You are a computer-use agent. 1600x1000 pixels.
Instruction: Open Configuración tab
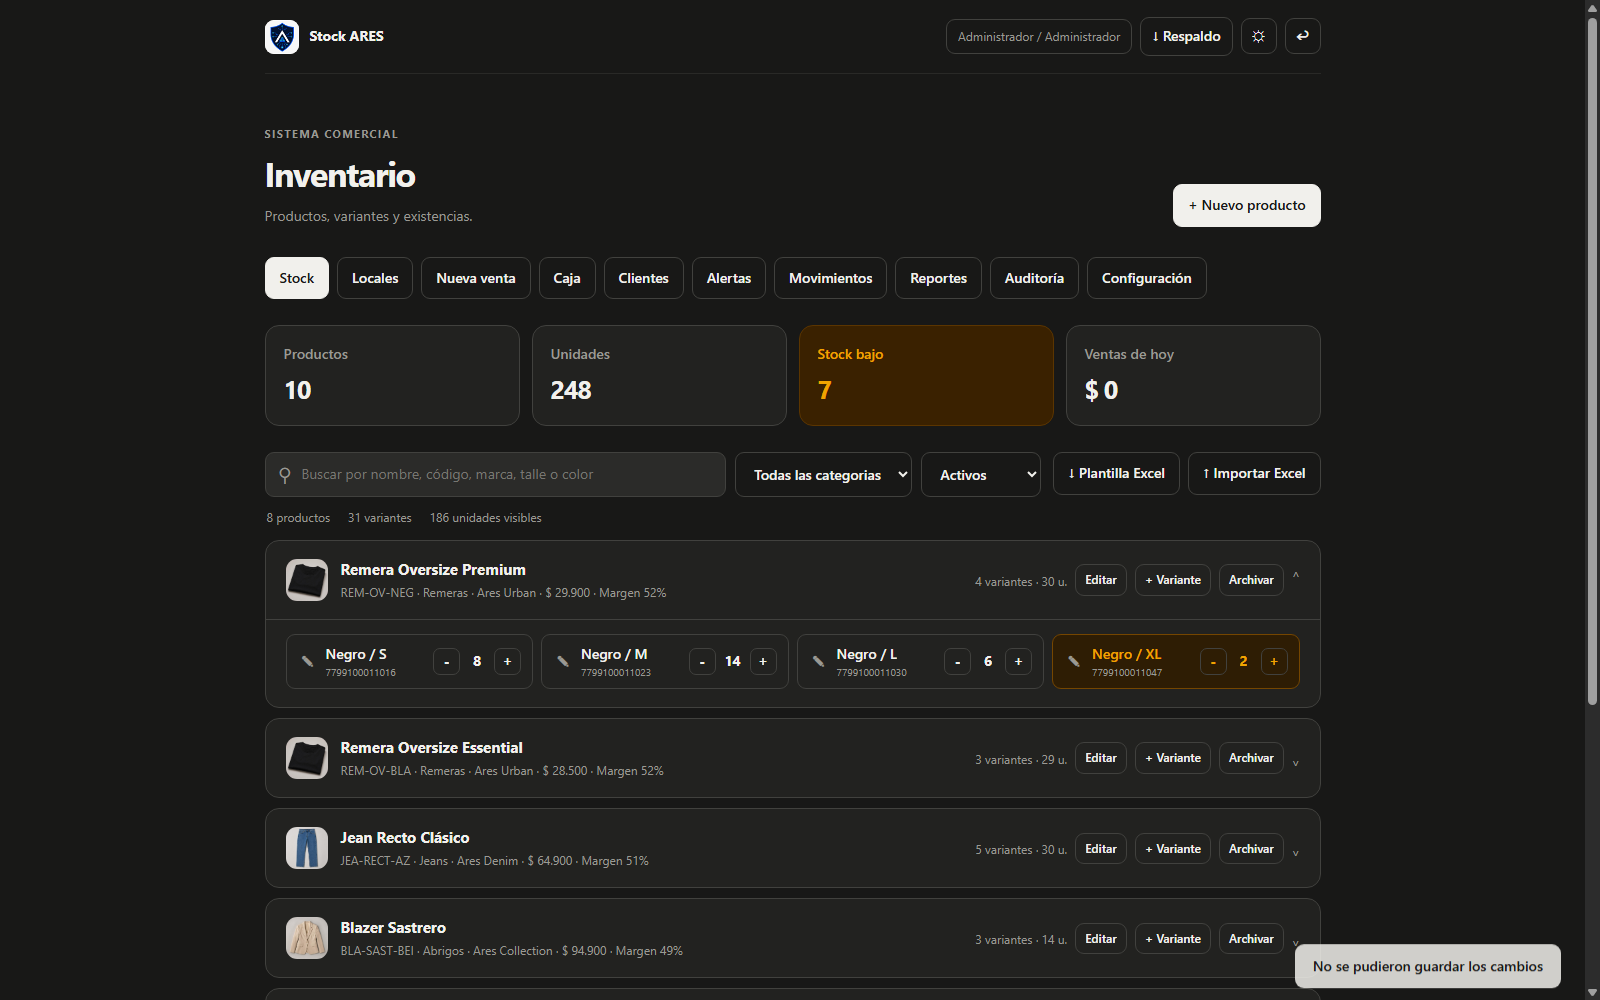1147,278
